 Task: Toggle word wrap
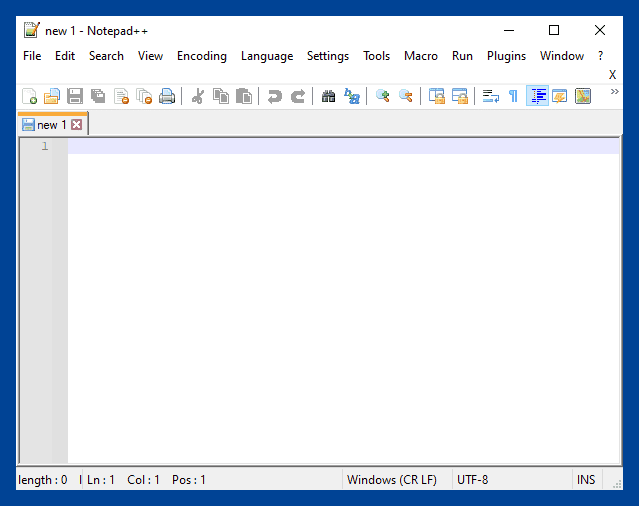click(491, 97)
